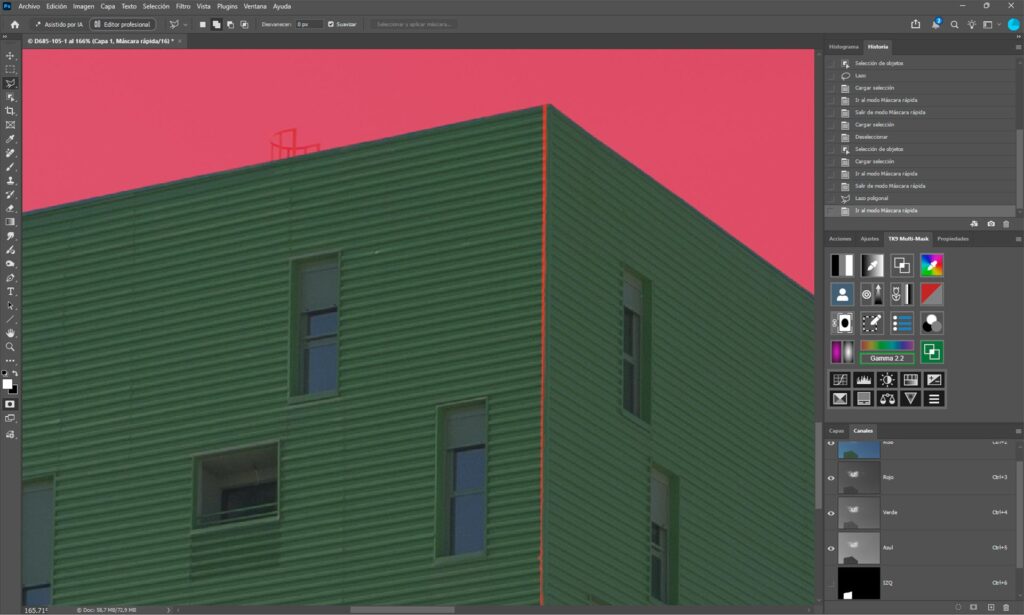Hide the Verde channel
This screenshot has width=1024, height=615.
tap(831, 513)
